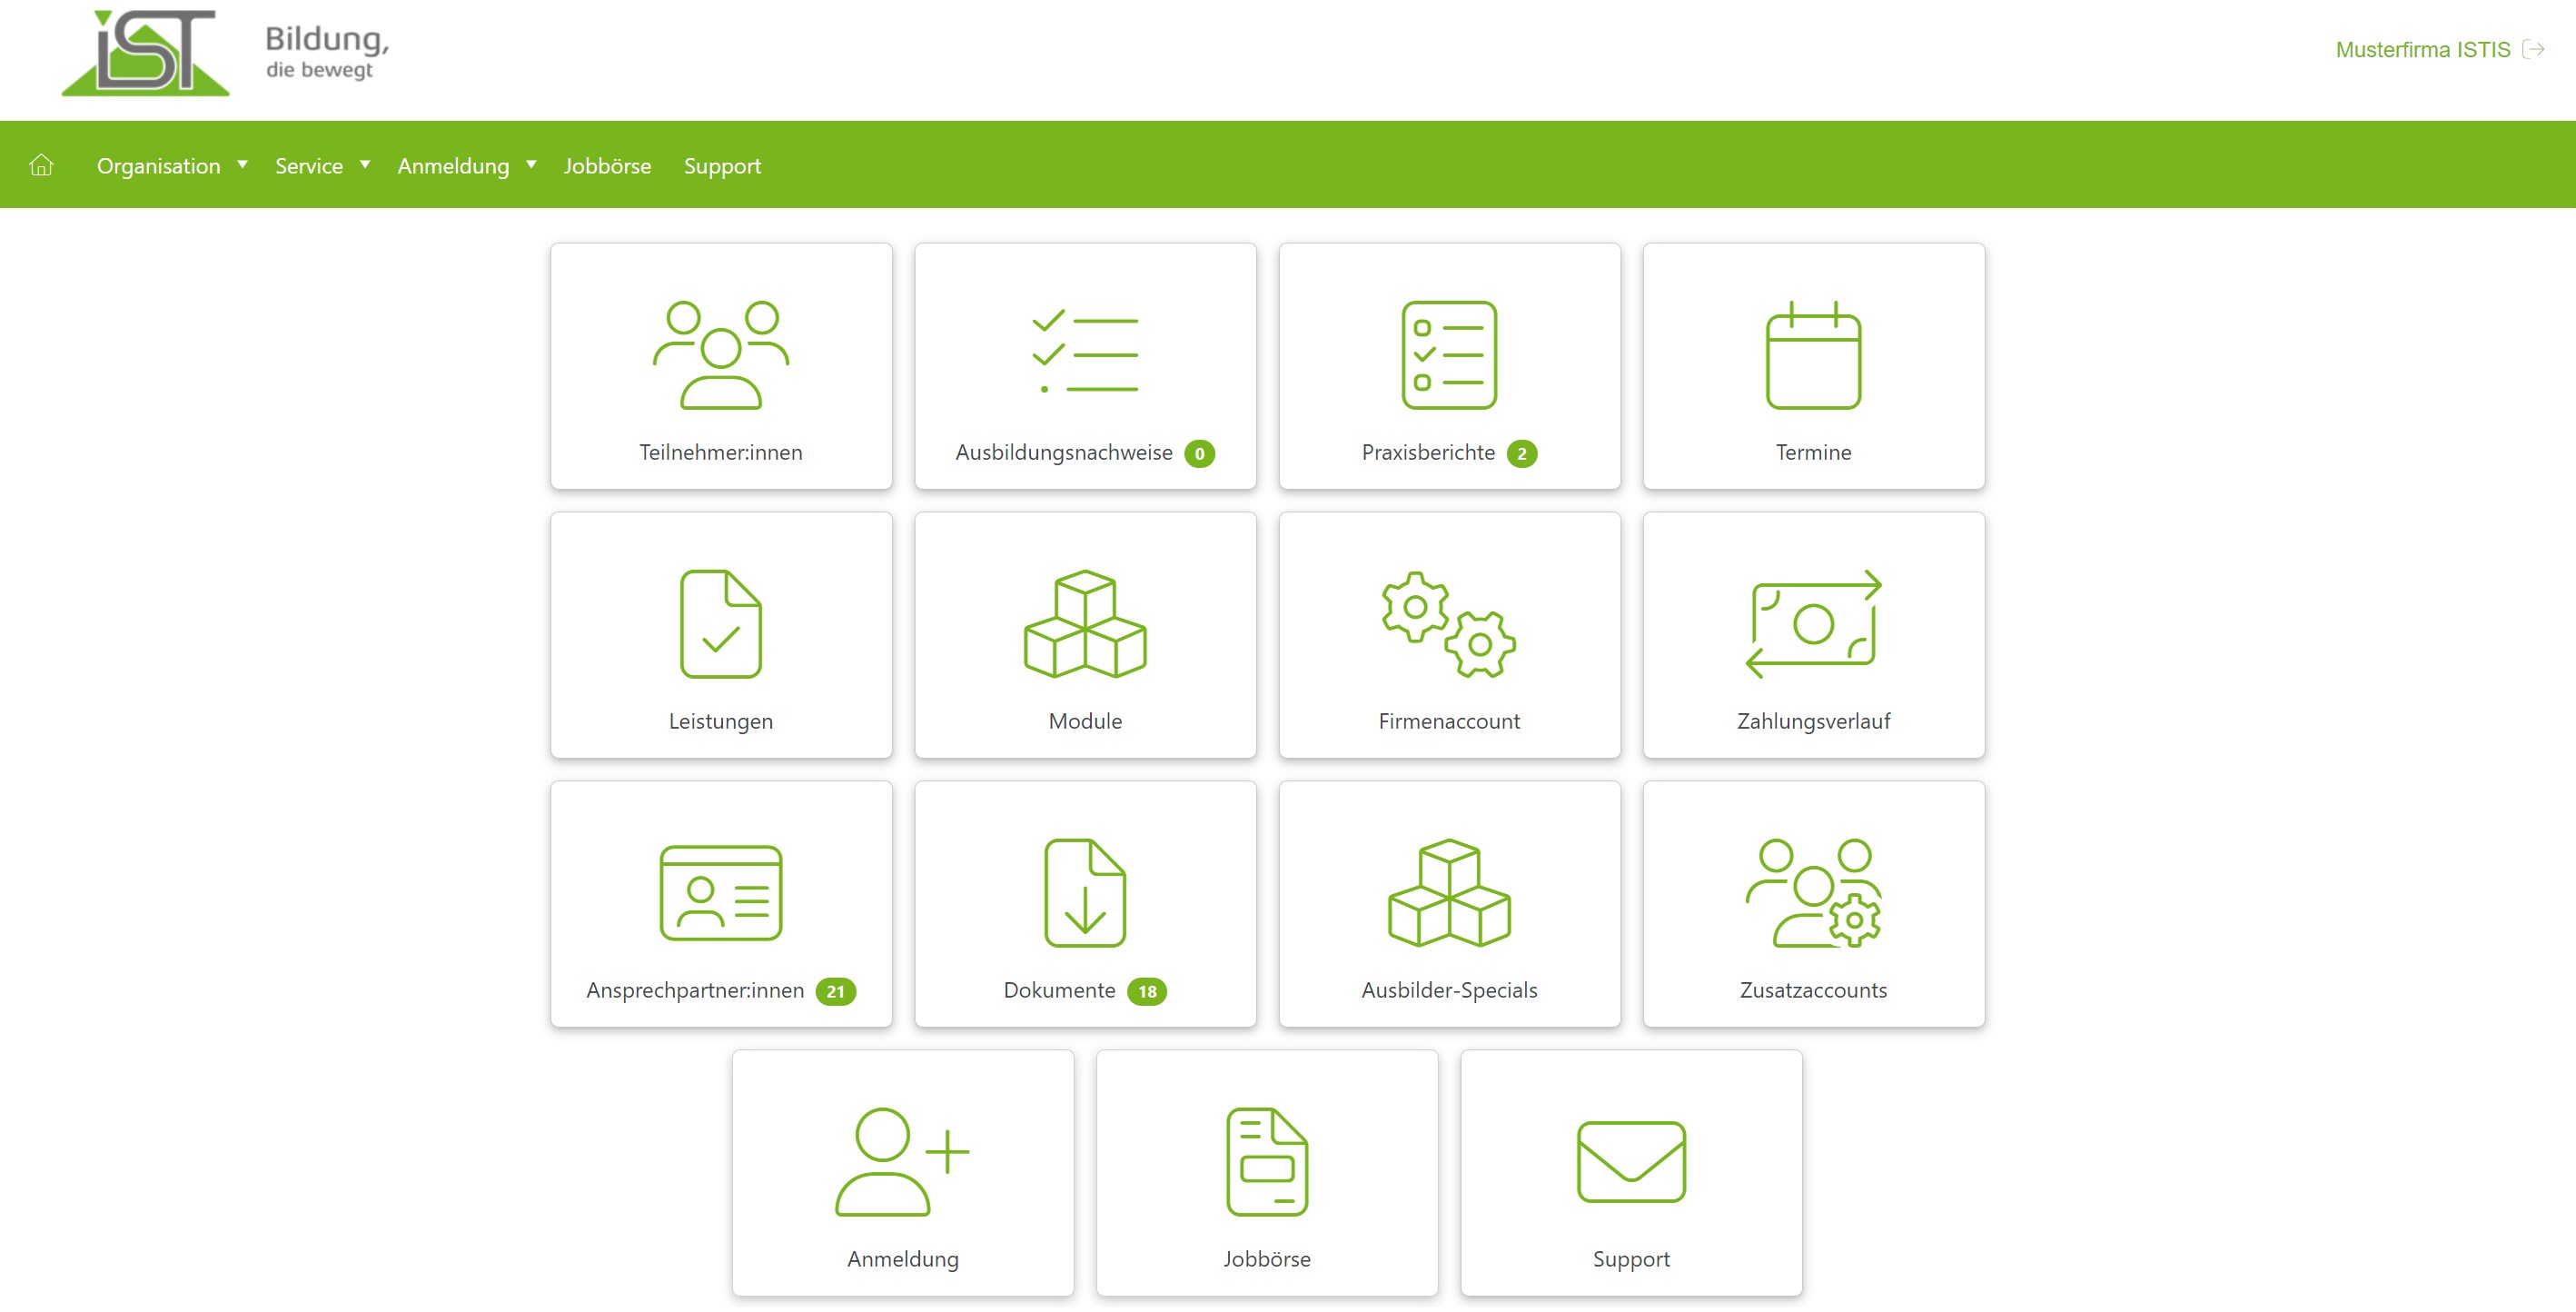This screenshot has width=2576, height=1312.
Task: Select Support in the navigation bar
Action: 722,166
